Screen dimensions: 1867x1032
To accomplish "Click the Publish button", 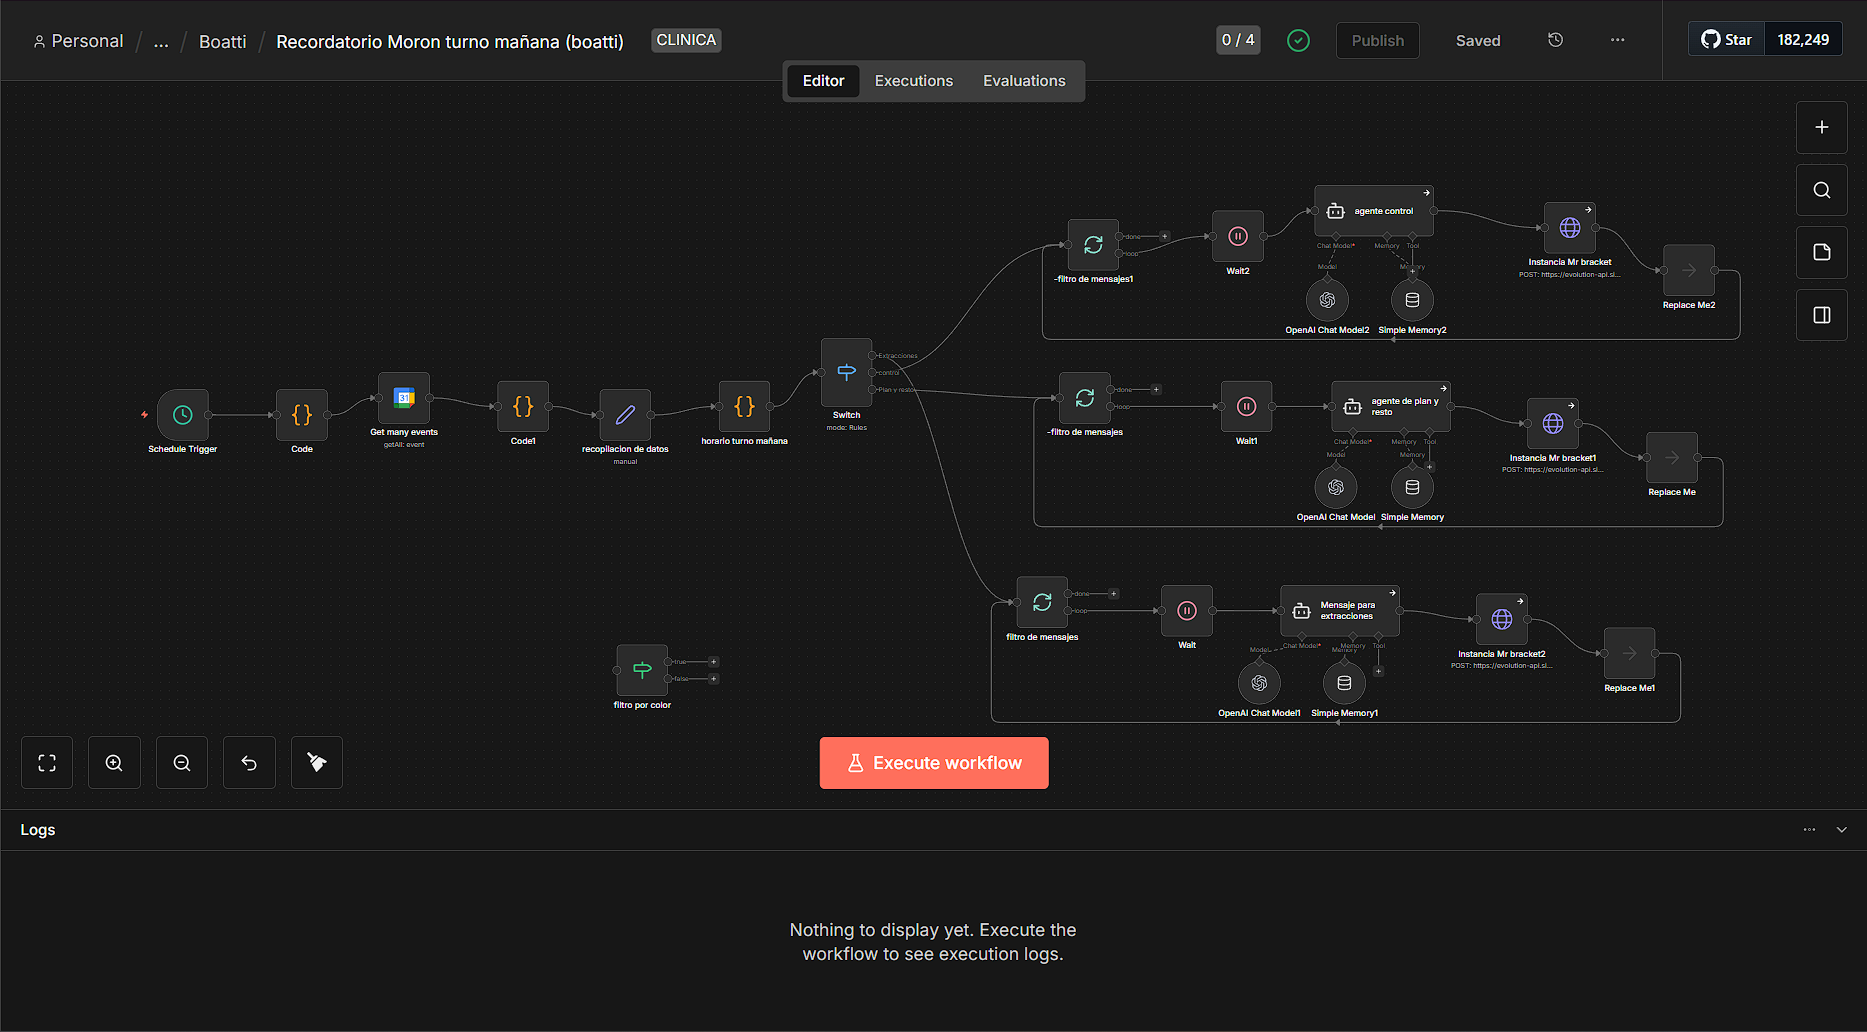I will pyautogui.click(x=1378, y=40).
